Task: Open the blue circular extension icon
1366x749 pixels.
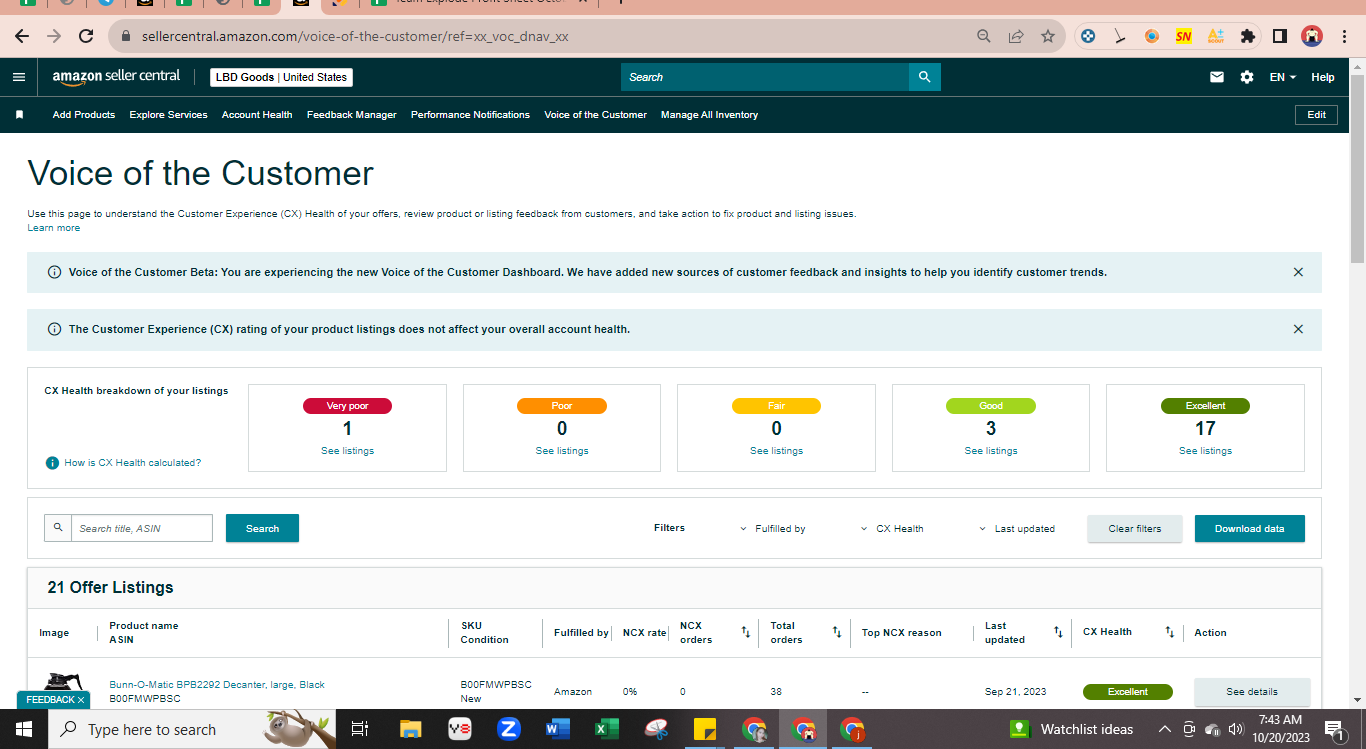Action: [x=1088, y=36]
